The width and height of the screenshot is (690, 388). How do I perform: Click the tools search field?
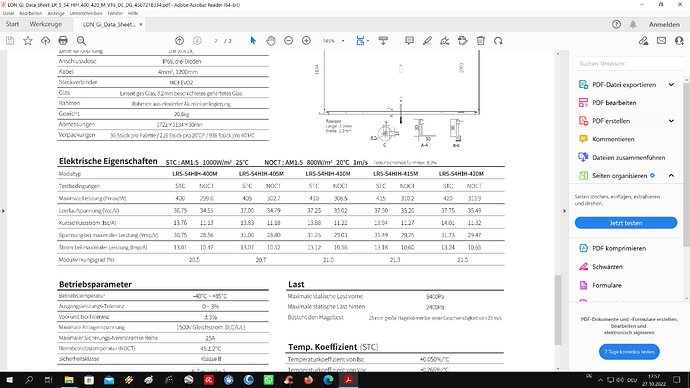[x=629, y=64]
